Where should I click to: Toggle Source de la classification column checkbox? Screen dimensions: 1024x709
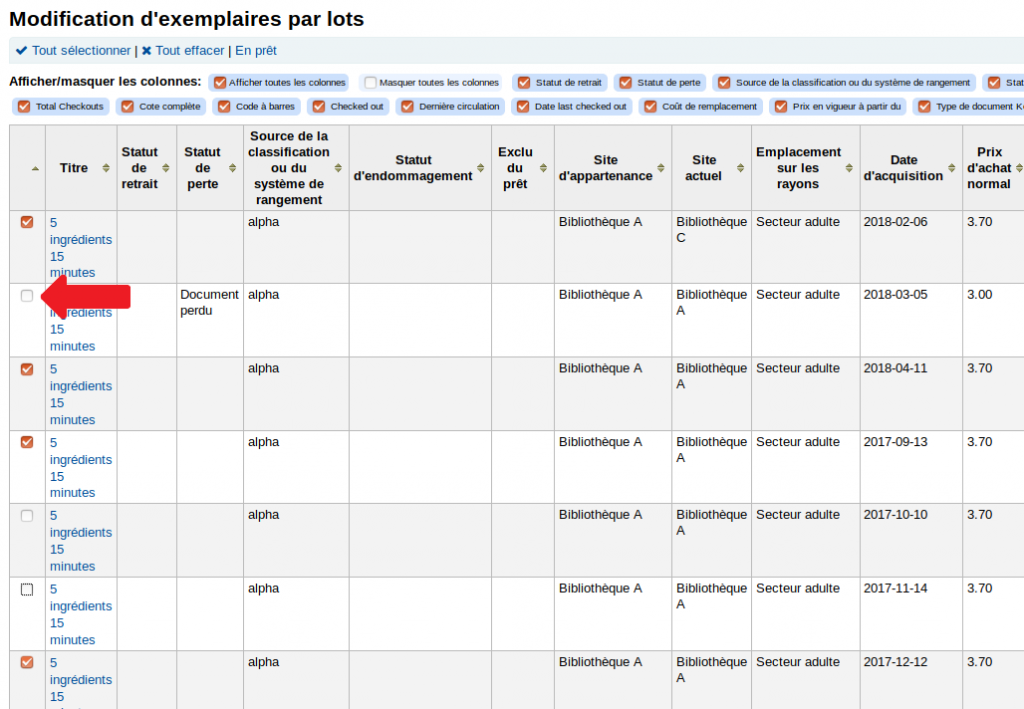tap(724, 82)
